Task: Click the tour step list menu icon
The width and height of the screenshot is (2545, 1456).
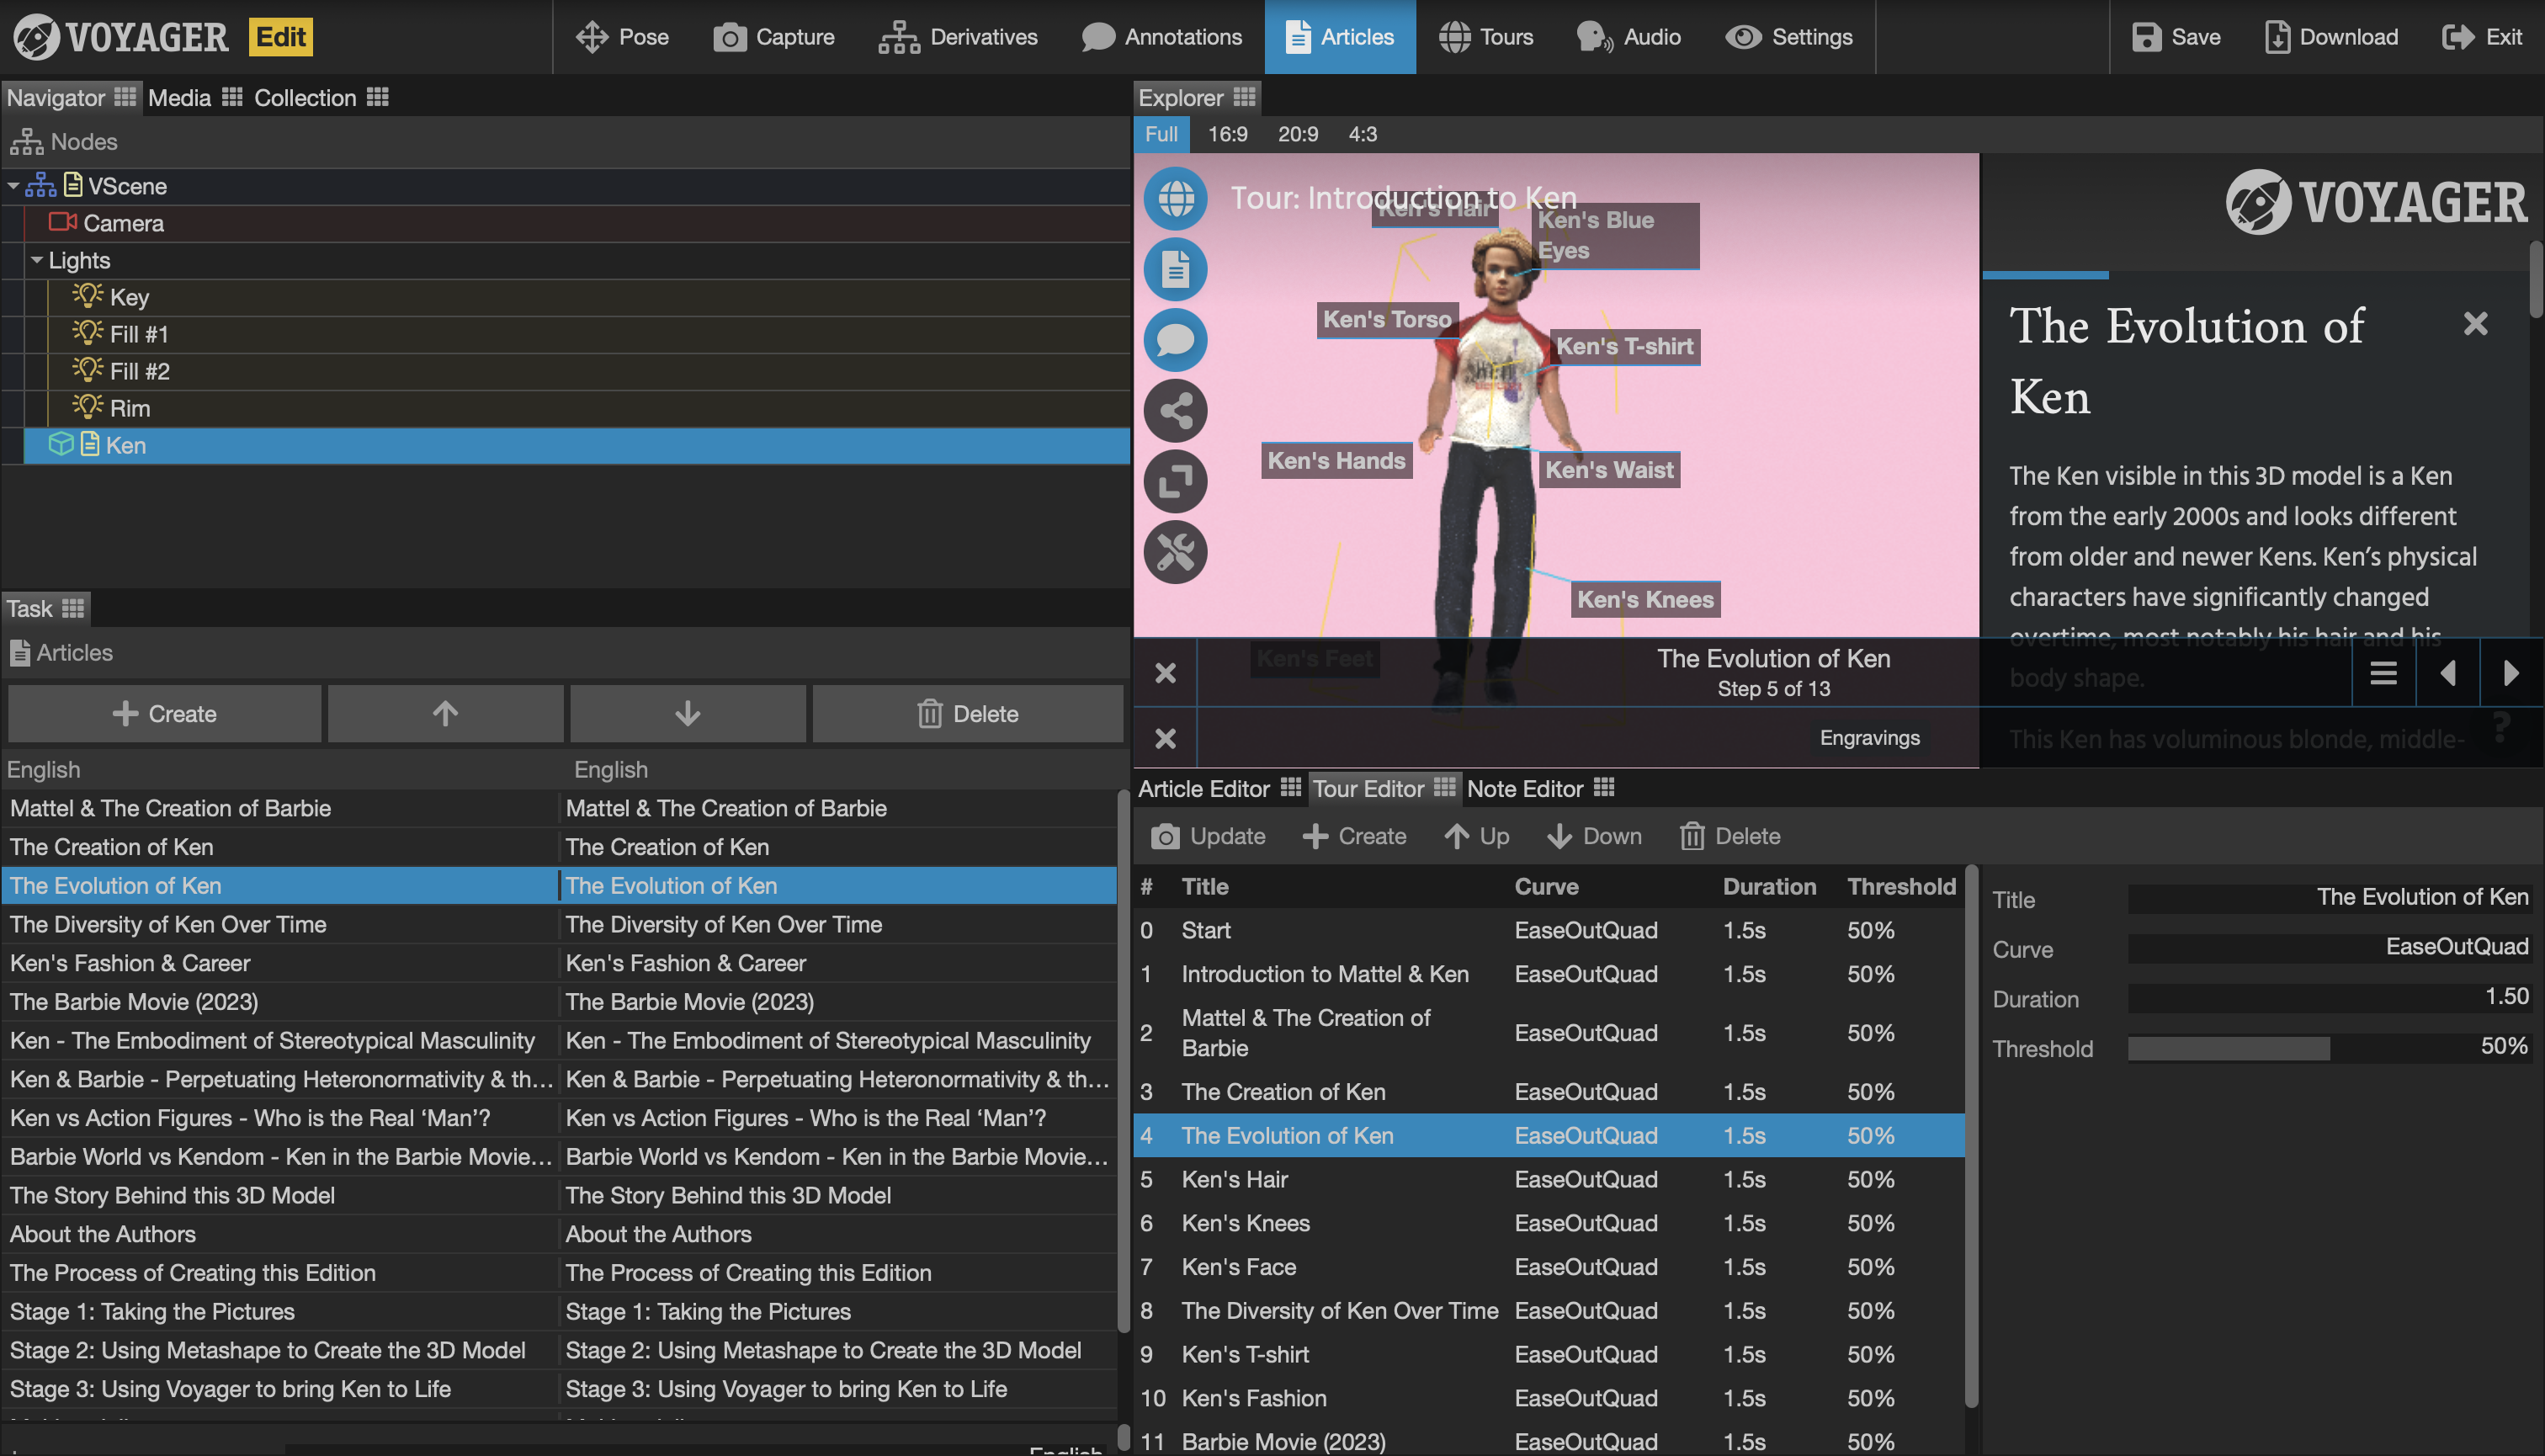Action: [2383, 673]
